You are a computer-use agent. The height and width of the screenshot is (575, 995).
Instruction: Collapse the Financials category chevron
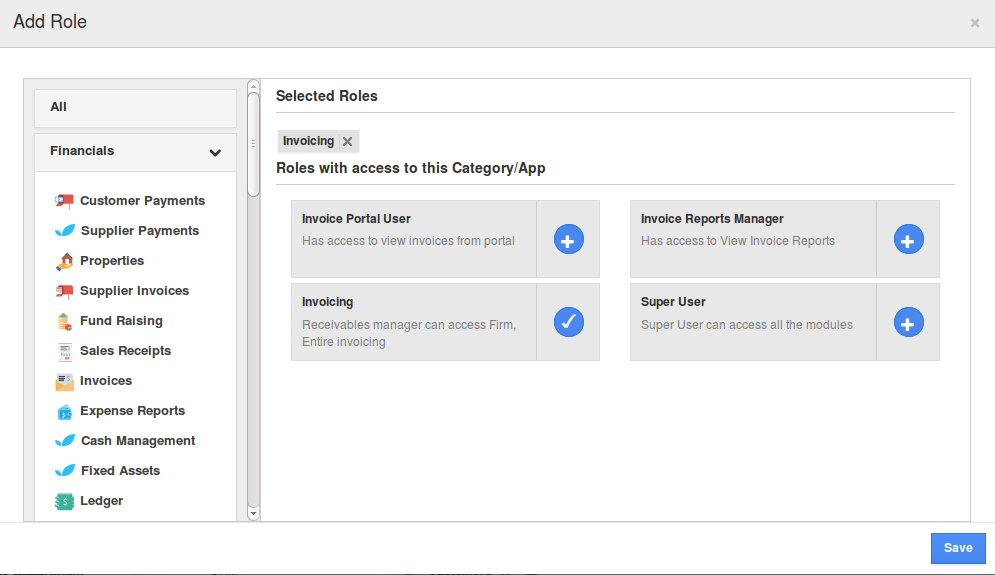(x=215, y=153)
